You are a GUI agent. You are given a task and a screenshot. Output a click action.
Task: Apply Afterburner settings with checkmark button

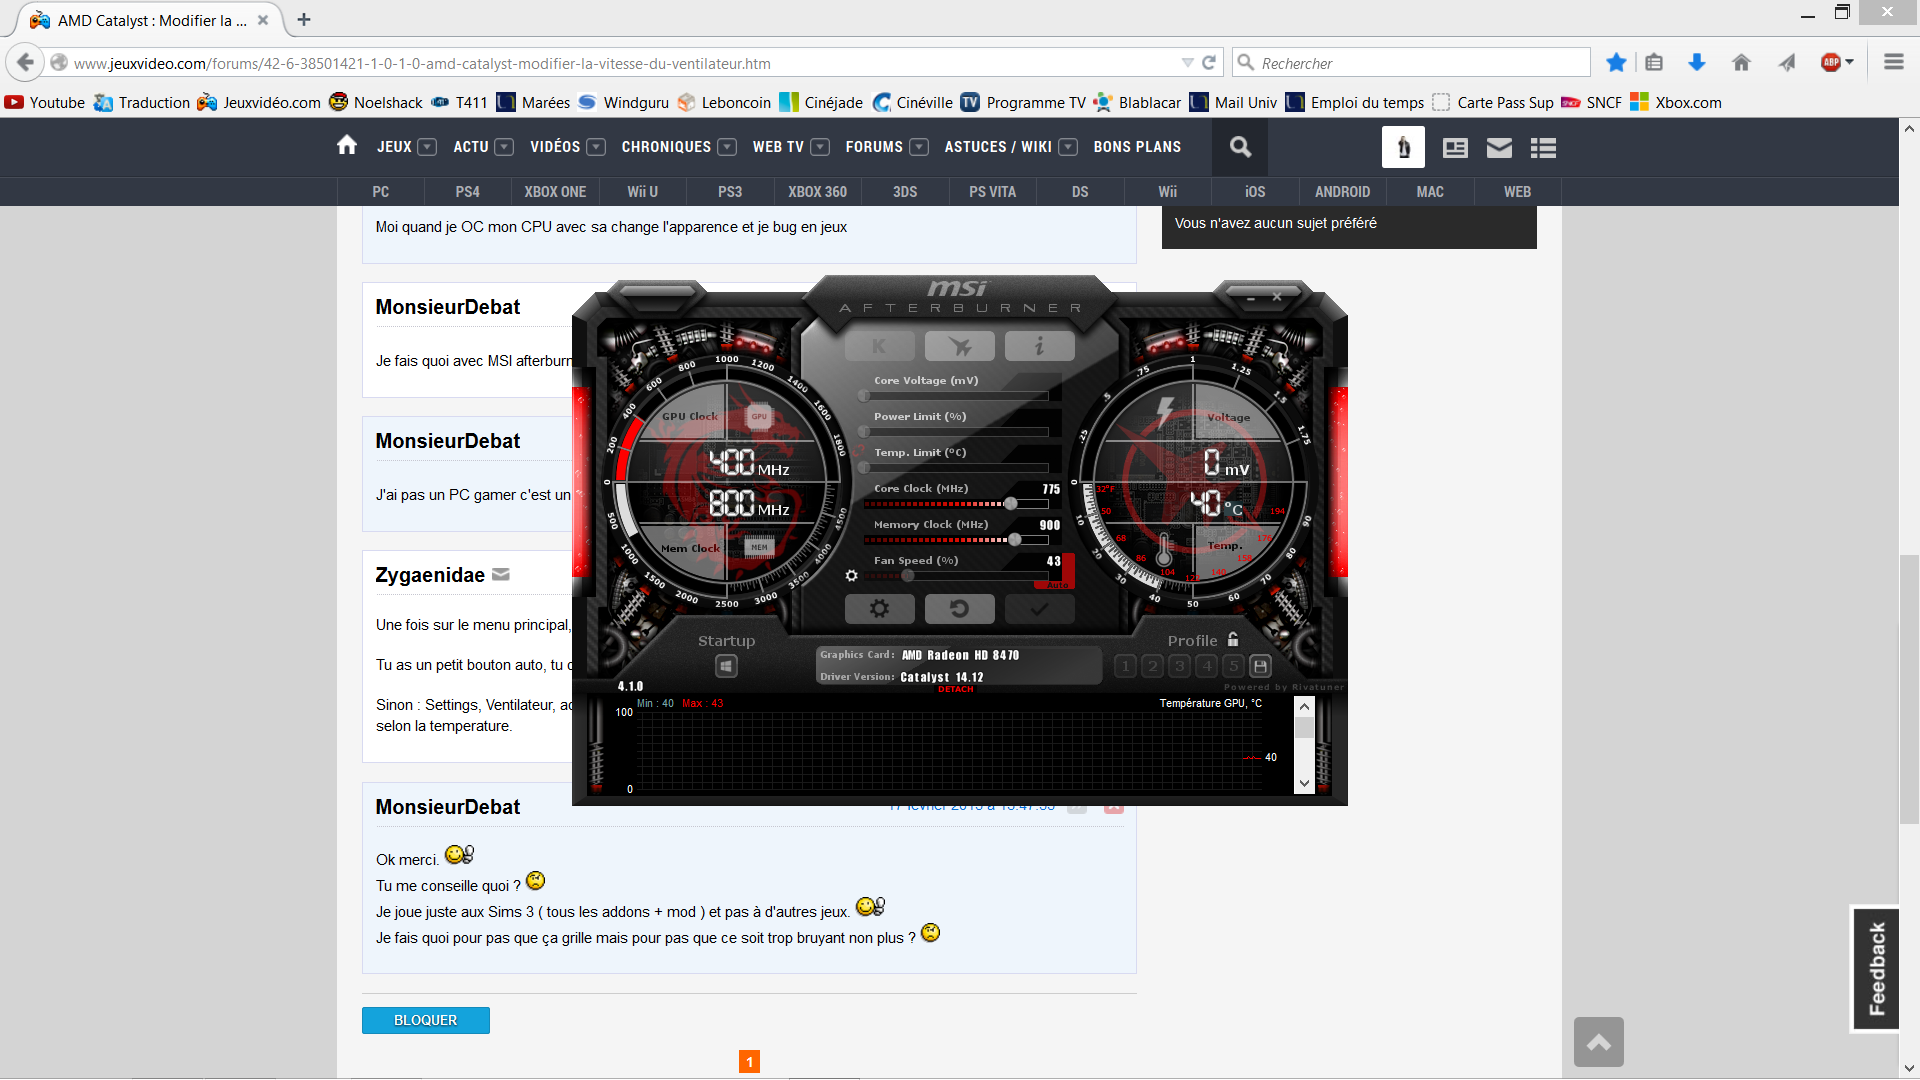tap(1039, 608)
